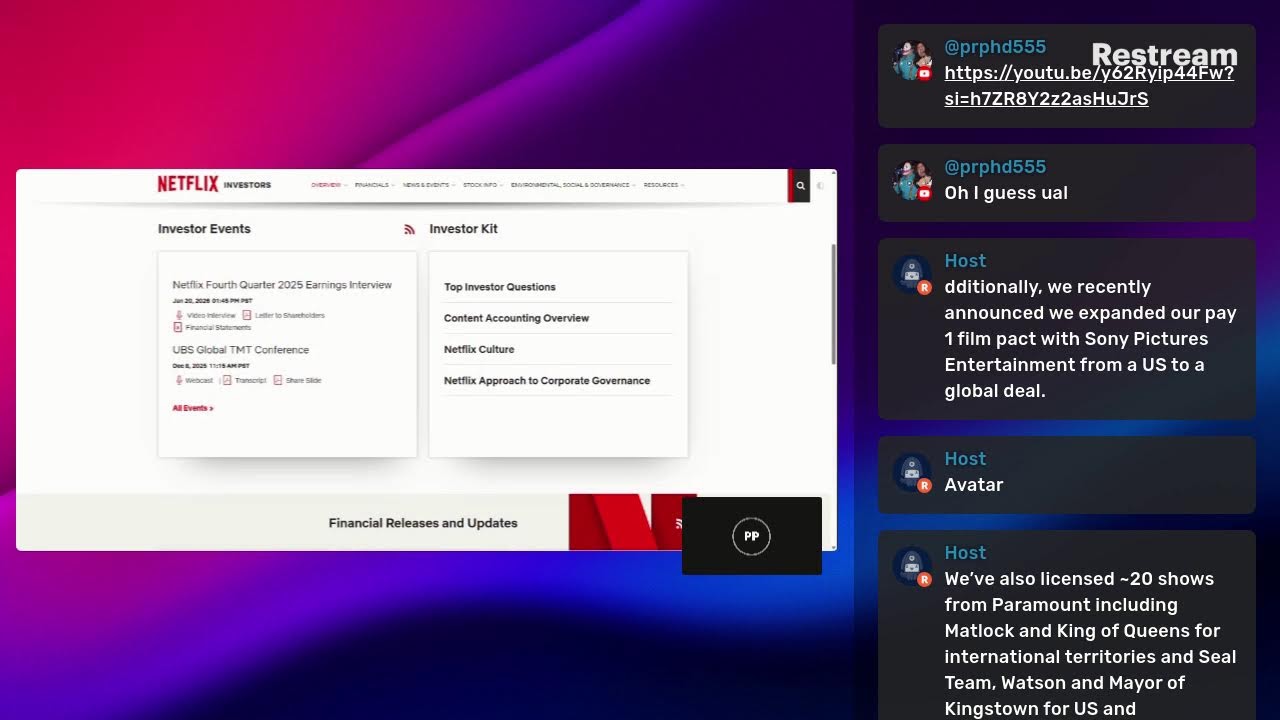
Task: Click the 'Avatar' chat message text
Action: click(974, 485)
